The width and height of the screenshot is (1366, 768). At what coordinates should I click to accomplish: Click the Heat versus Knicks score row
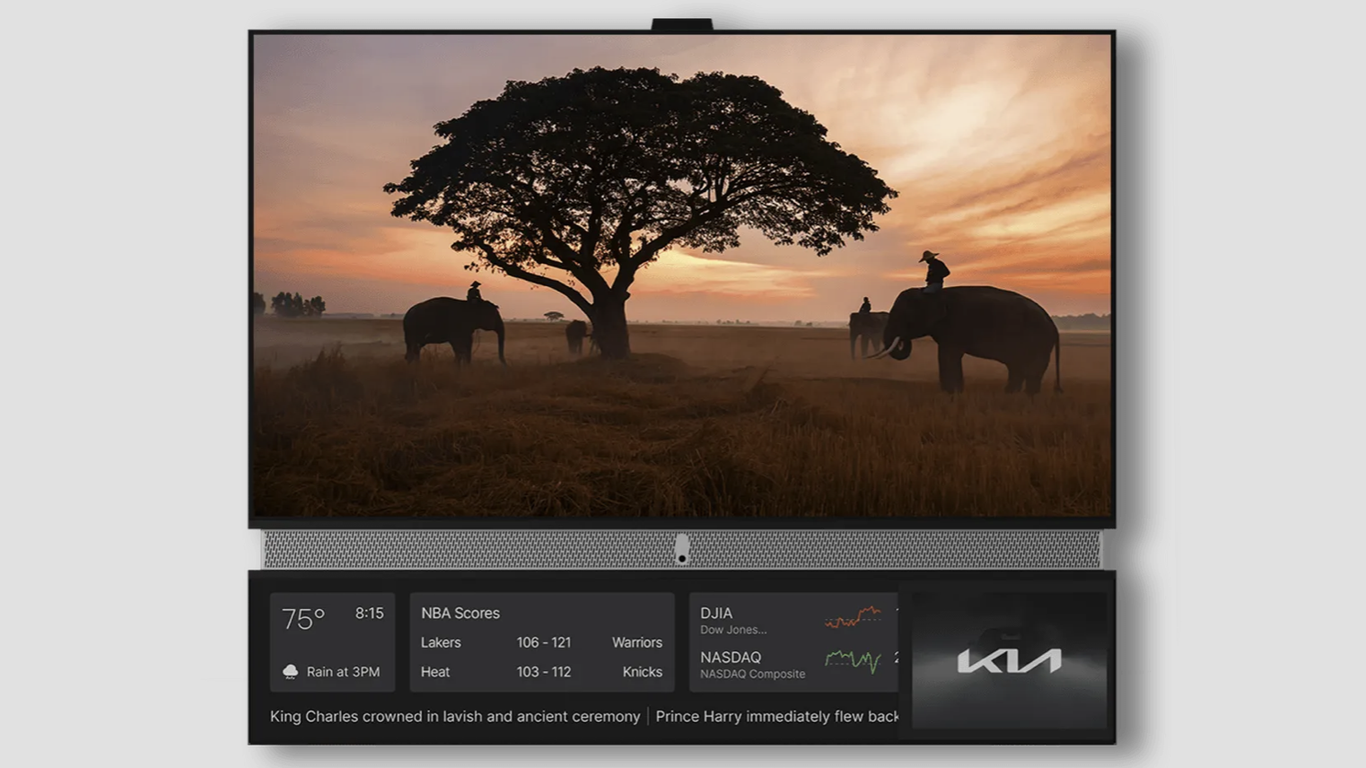tap(540, 671)
